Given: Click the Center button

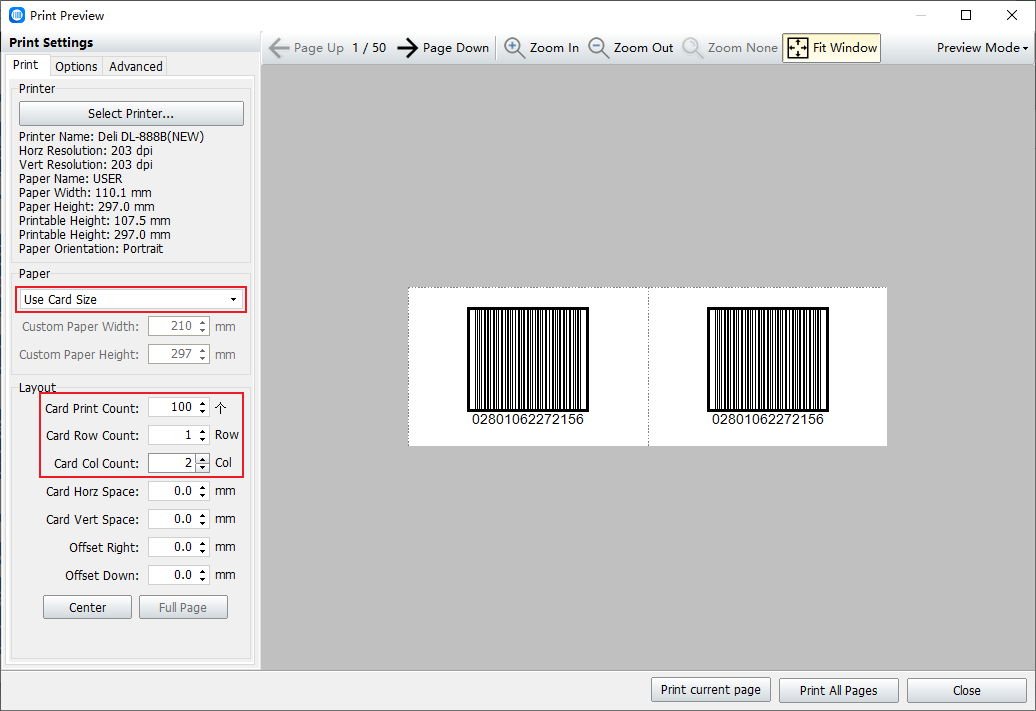Looking at the screenshot, I should [x=87, y=607].
